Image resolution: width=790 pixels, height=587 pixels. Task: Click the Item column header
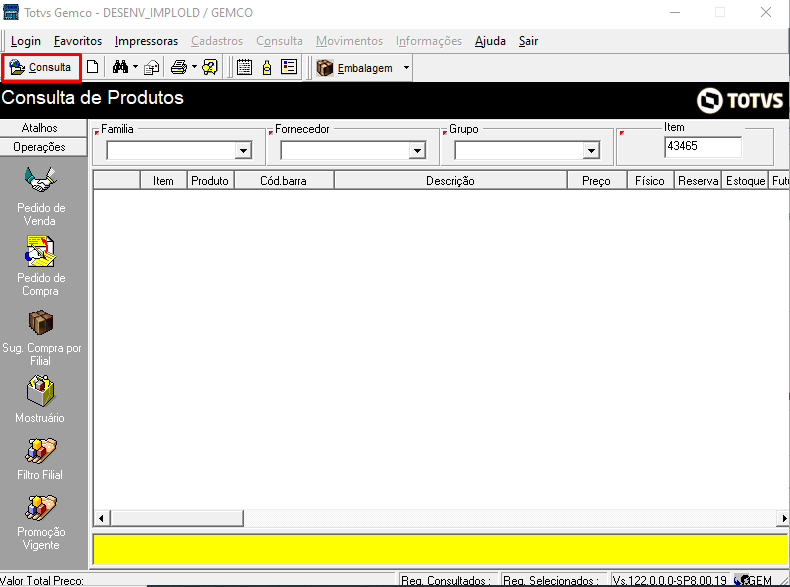coord(163,180)
